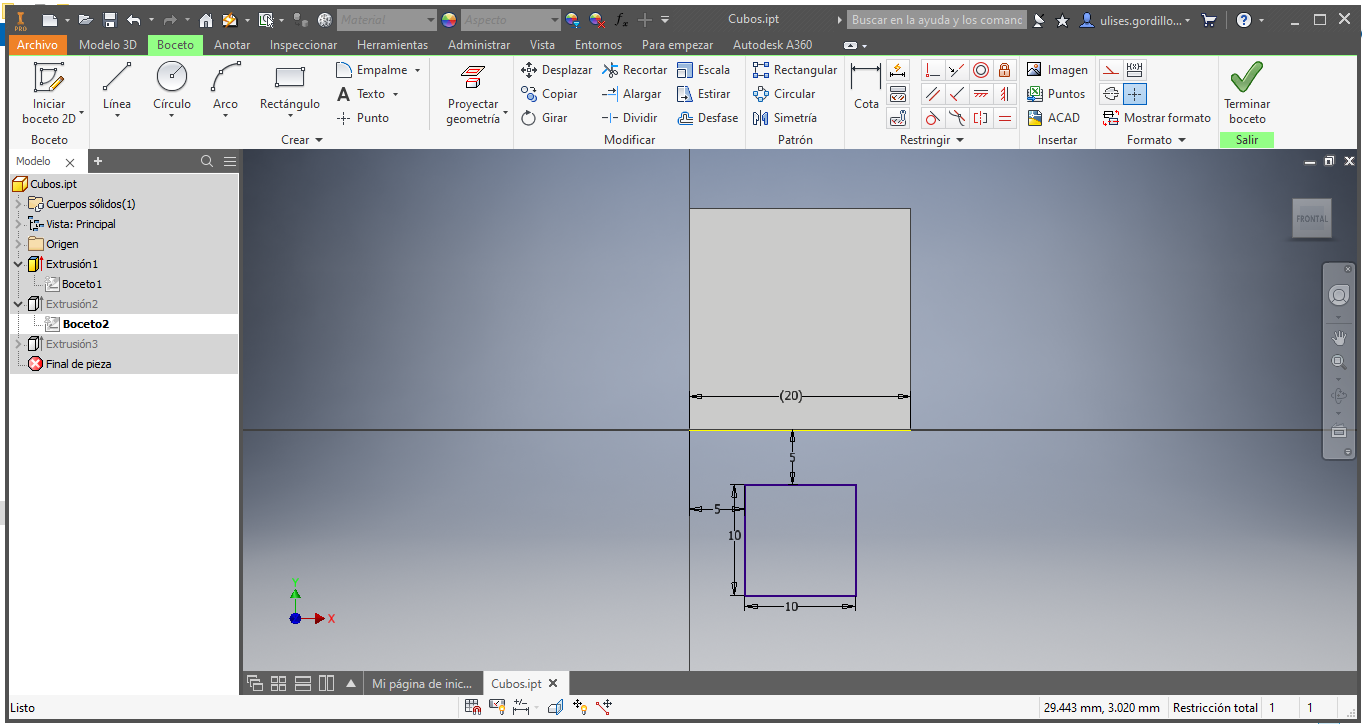The height and width of the screenshot is (724, 1364).
Task: Click the Simetría pattern button
Action: pos(785,118)
